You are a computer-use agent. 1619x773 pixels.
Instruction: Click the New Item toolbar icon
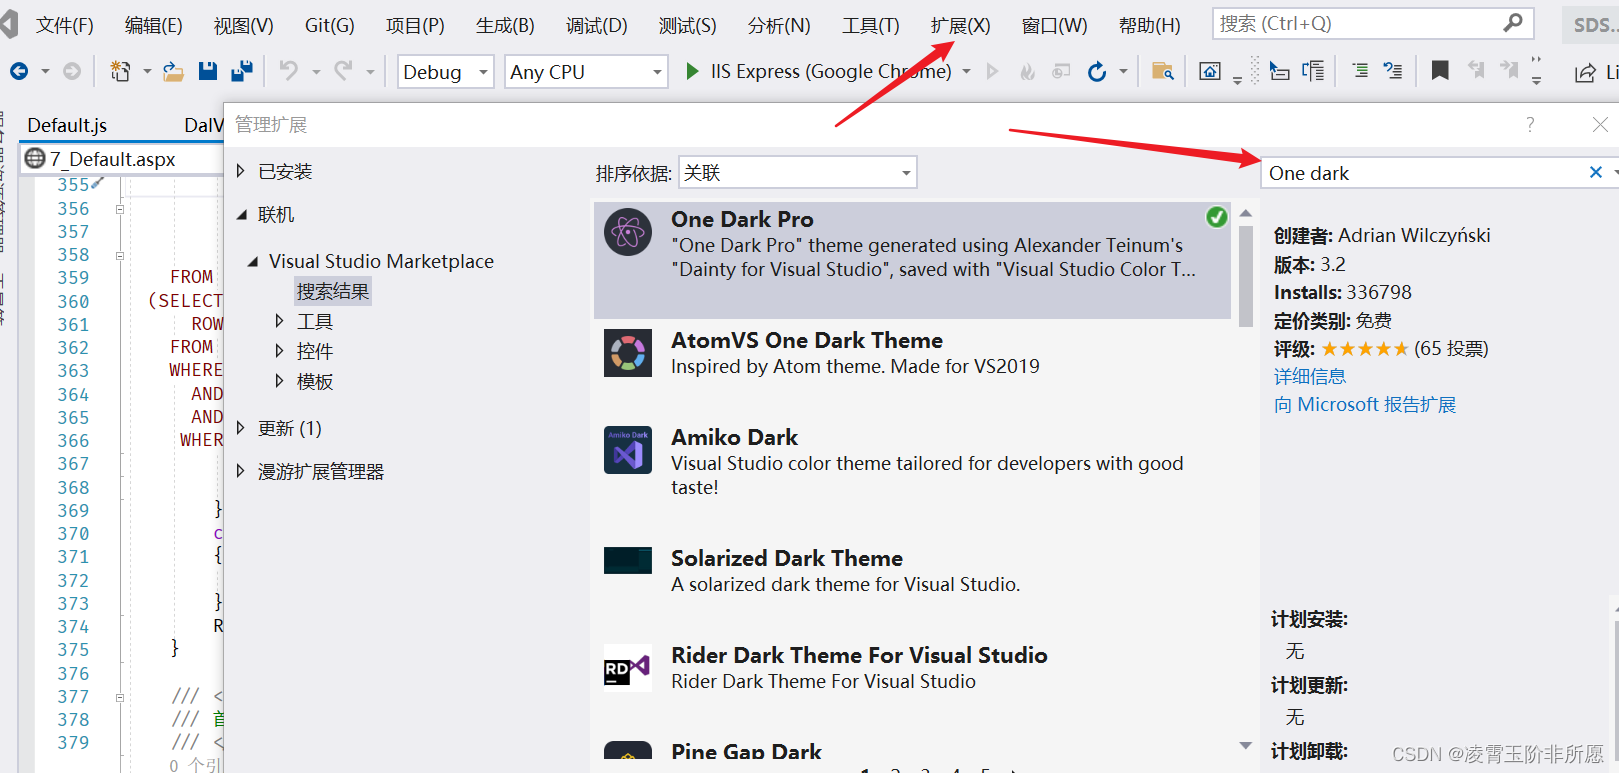(120, 71)
